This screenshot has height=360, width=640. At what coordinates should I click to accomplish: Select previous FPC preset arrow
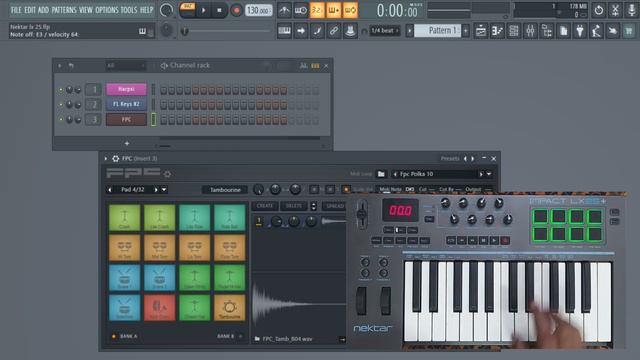pos(465,158)
